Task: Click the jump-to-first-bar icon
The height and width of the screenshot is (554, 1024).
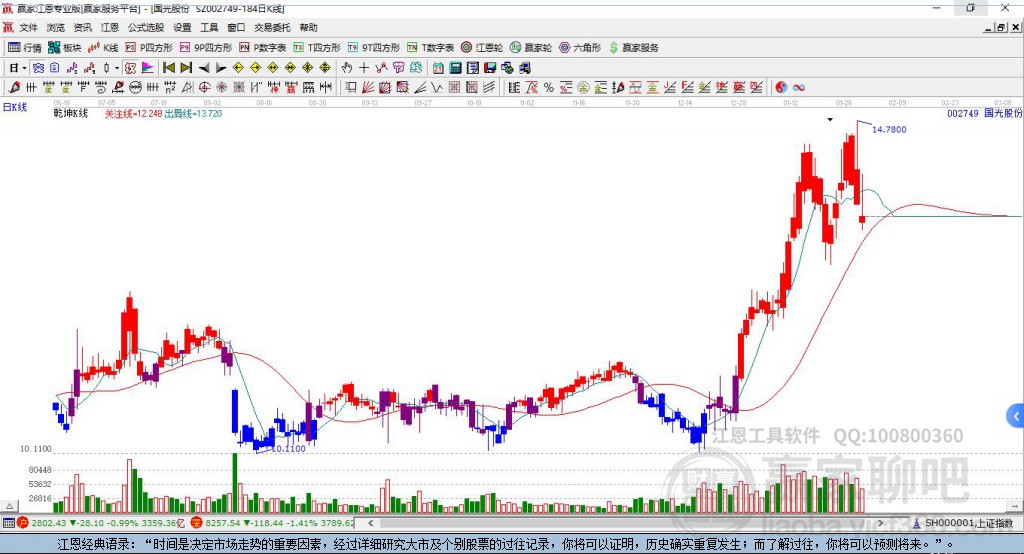Action: 168,68
